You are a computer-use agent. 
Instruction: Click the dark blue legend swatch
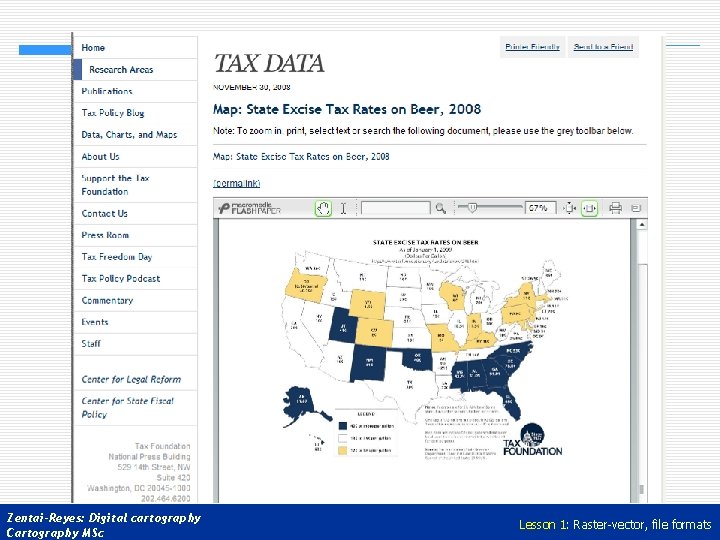click(x=343, y=426)
